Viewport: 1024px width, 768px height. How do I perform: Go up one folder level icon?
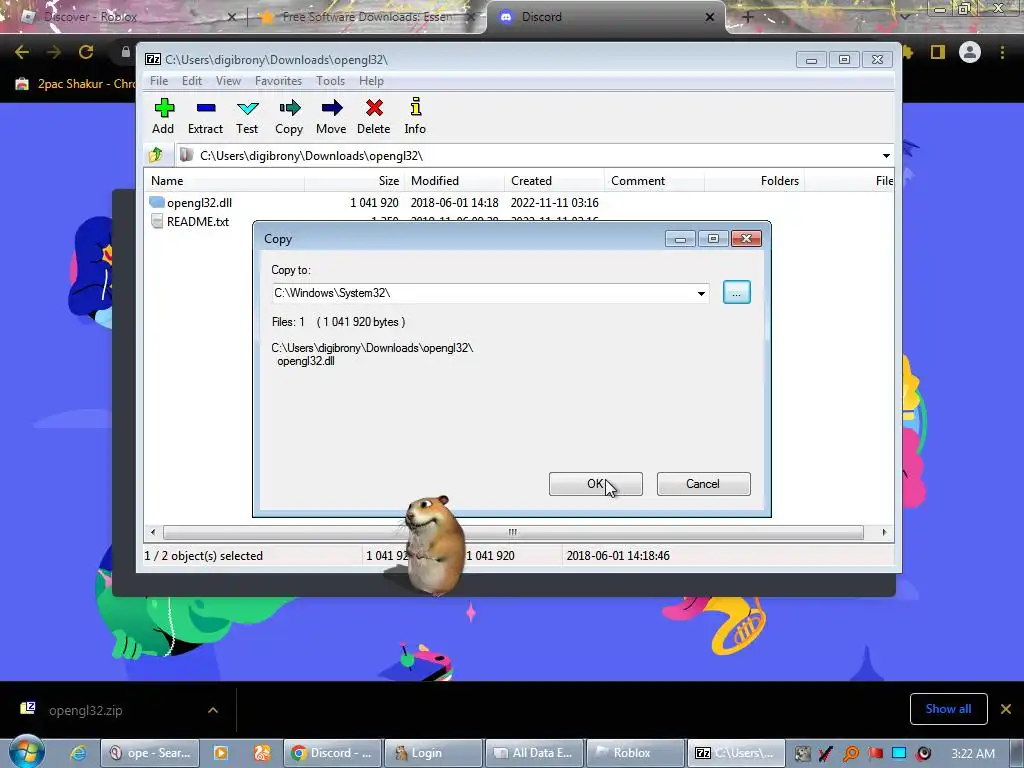(x=156, y=155)
